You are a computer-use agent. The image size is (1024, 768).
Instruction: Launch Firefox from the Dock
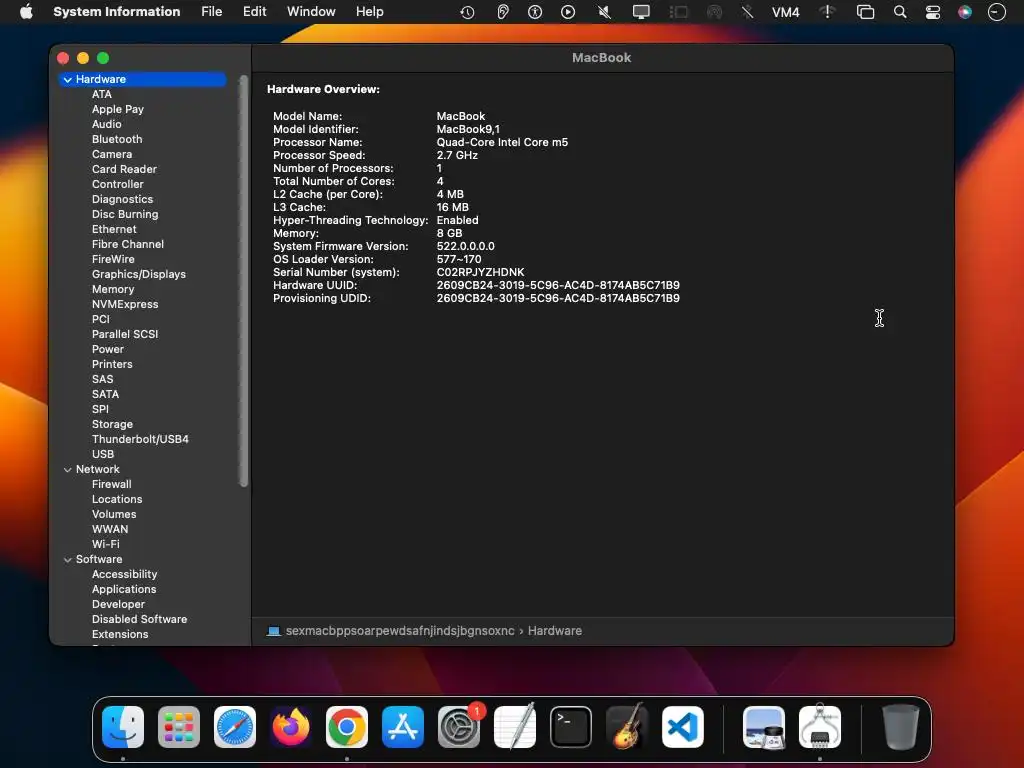tap(291, 727)
